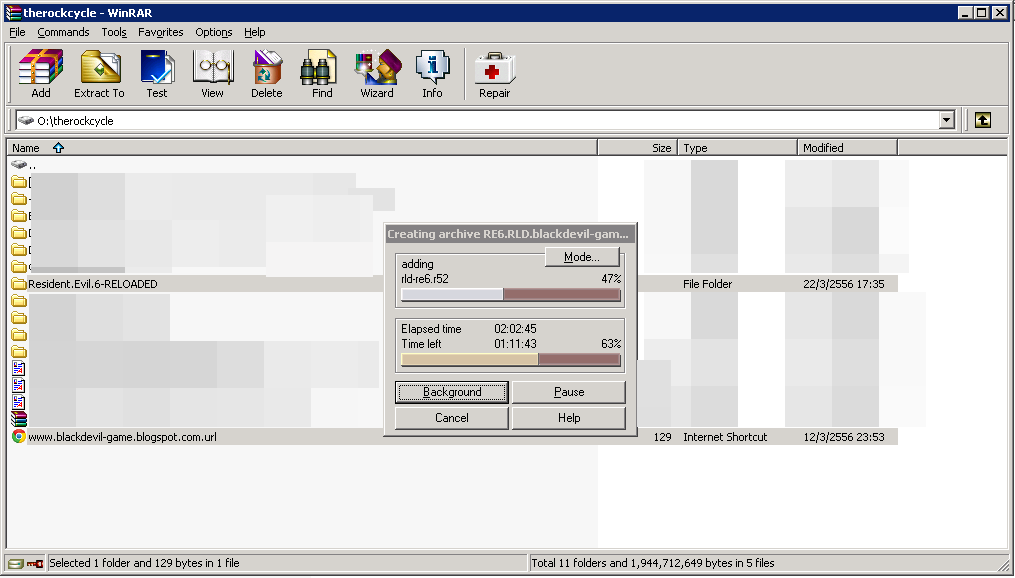This screenshot has height=578, width=1015.
Task: Click the 129 size cell
Action: point(662,437)
